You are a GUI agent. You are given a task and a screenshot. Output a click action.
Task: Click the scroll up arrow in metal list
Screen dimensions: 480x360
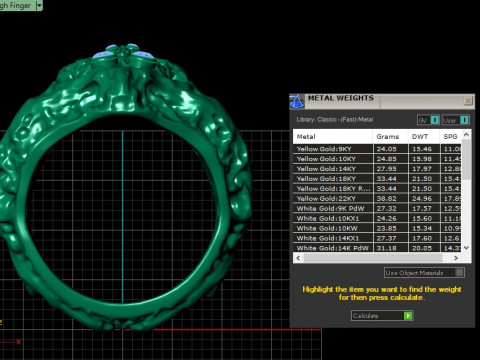pyautogui.click(x=466, y=135)
